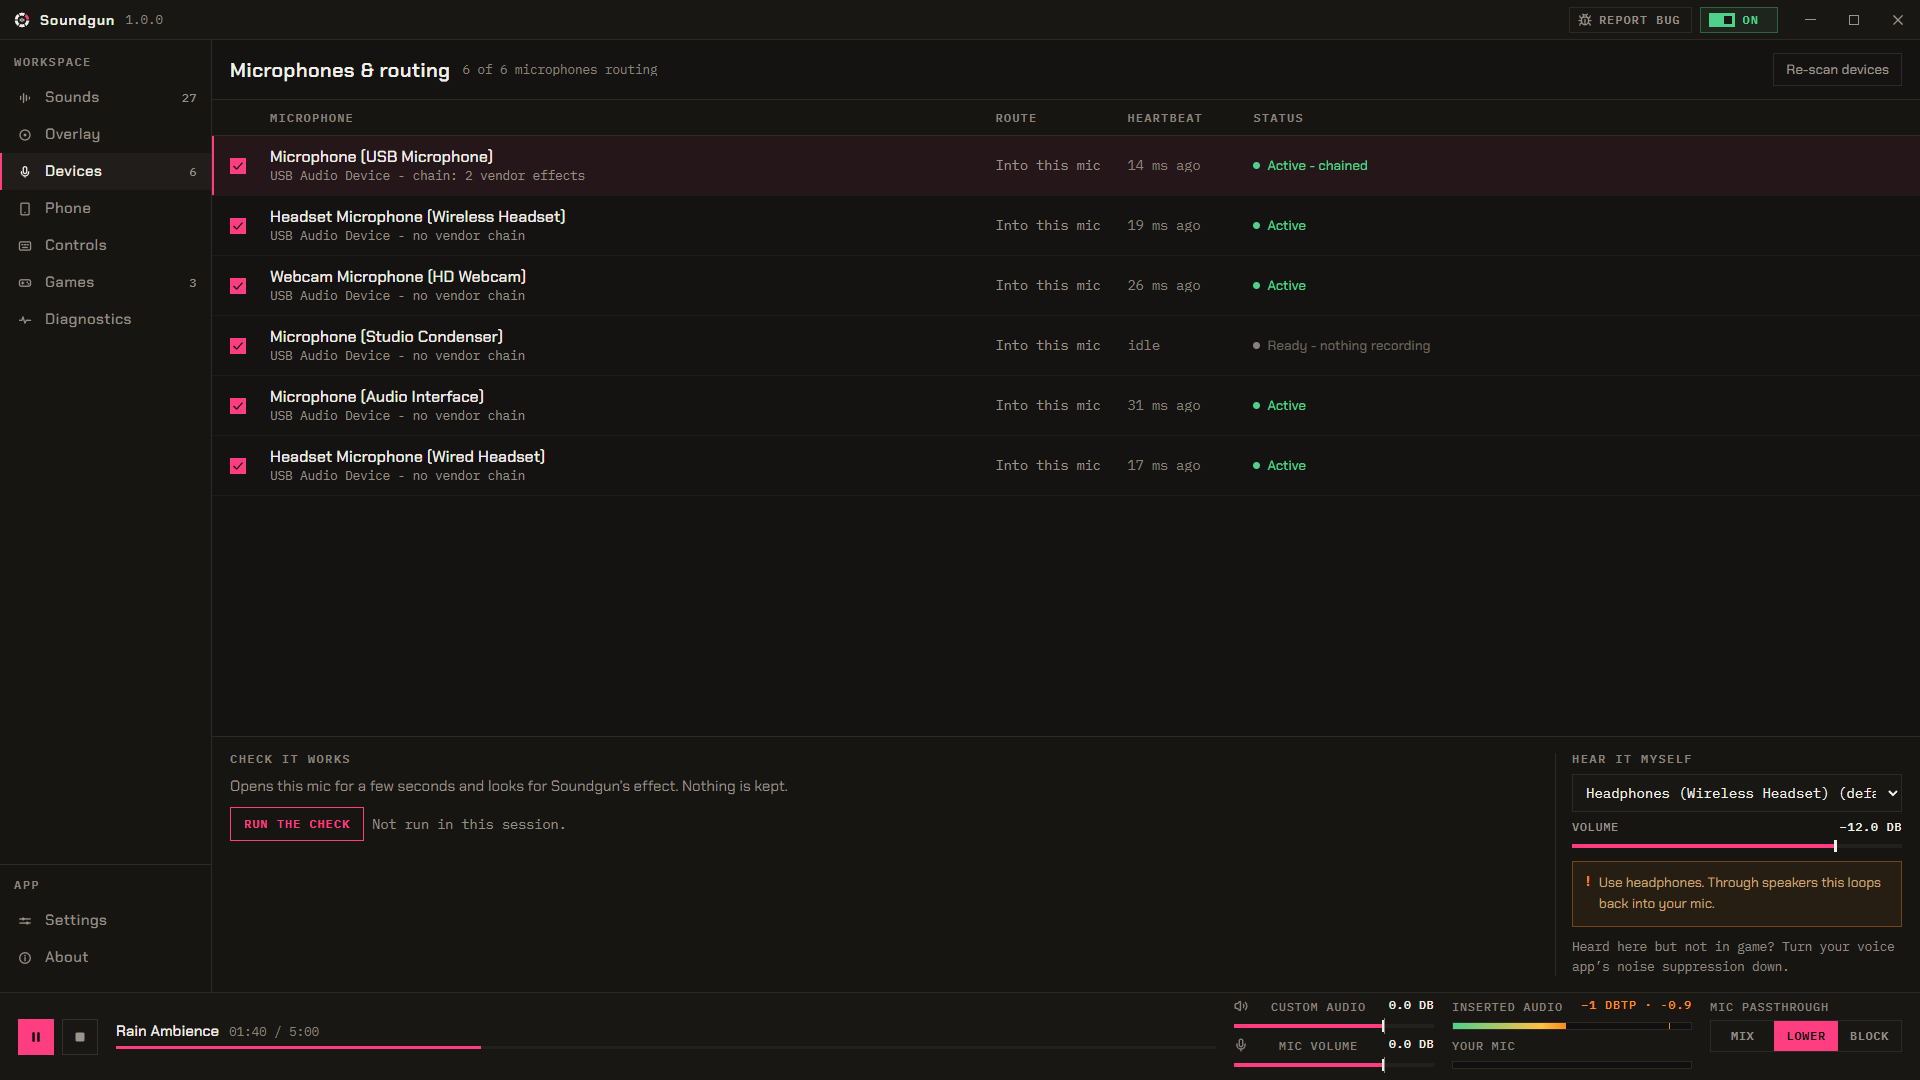The height and width of the screenshot is (1080, 1920).
Task: Click the RUN THE CHECK button
Action: click(x=297, y=824)
